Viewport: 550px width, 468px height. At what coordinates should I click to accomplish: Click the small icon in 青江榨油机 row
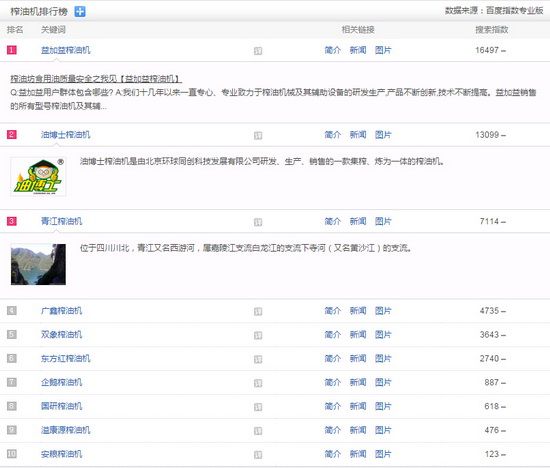tap(258, 222)
